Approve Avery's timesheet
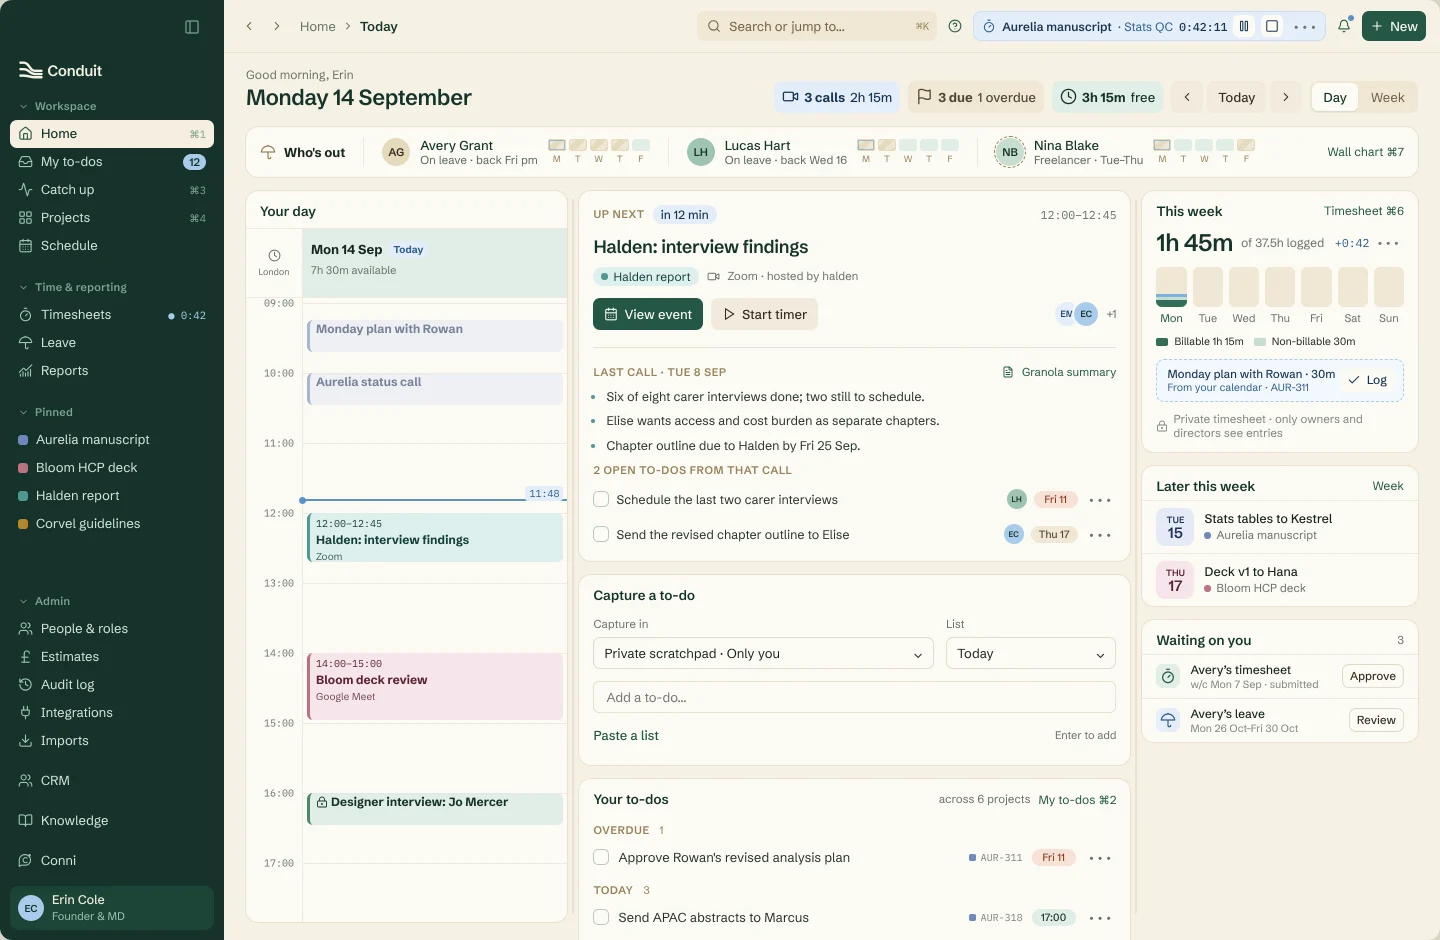This screenshot has height=940, width=1440. click(x=1372, y=676)
